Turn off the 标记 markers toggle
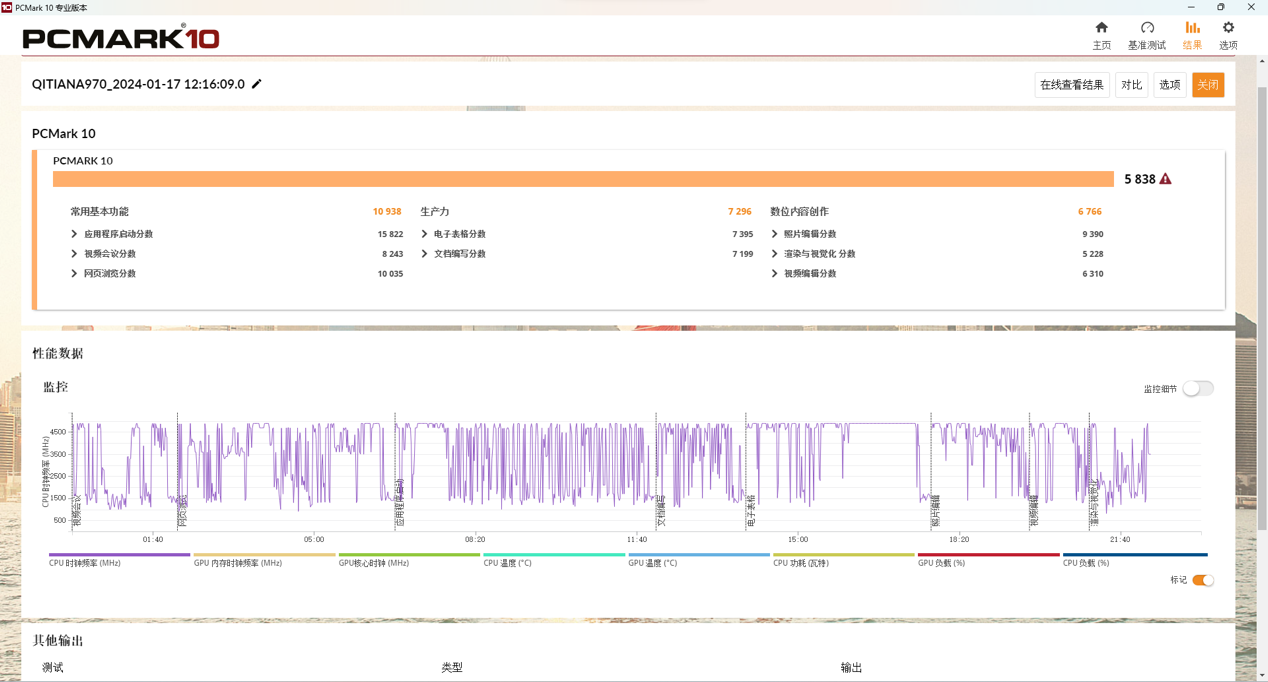Screen dimensions: 1268x682 click(1203, 580)
